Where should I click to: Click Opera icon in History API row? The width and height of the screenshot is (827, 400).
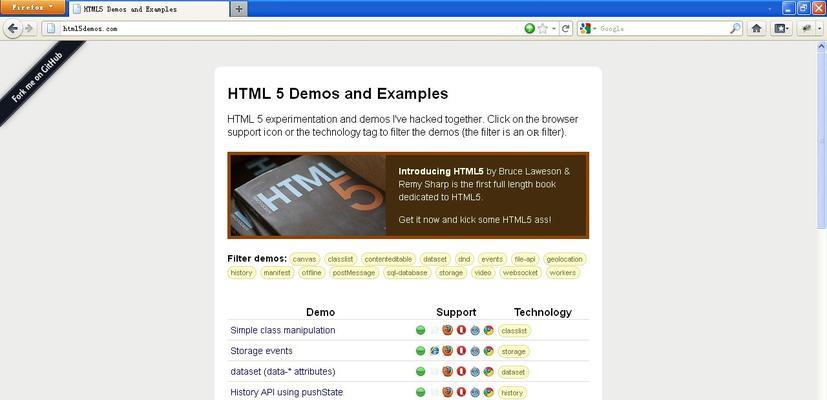pyautogui.click(x=461, y=392)
